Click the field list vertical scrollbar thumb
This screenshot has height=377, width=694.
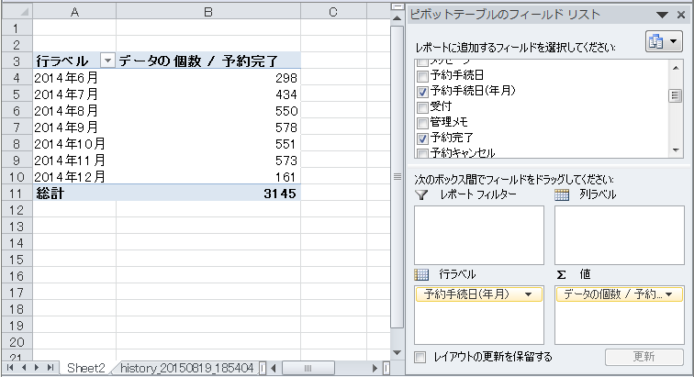pyautogui.click(x=675, y=96)
